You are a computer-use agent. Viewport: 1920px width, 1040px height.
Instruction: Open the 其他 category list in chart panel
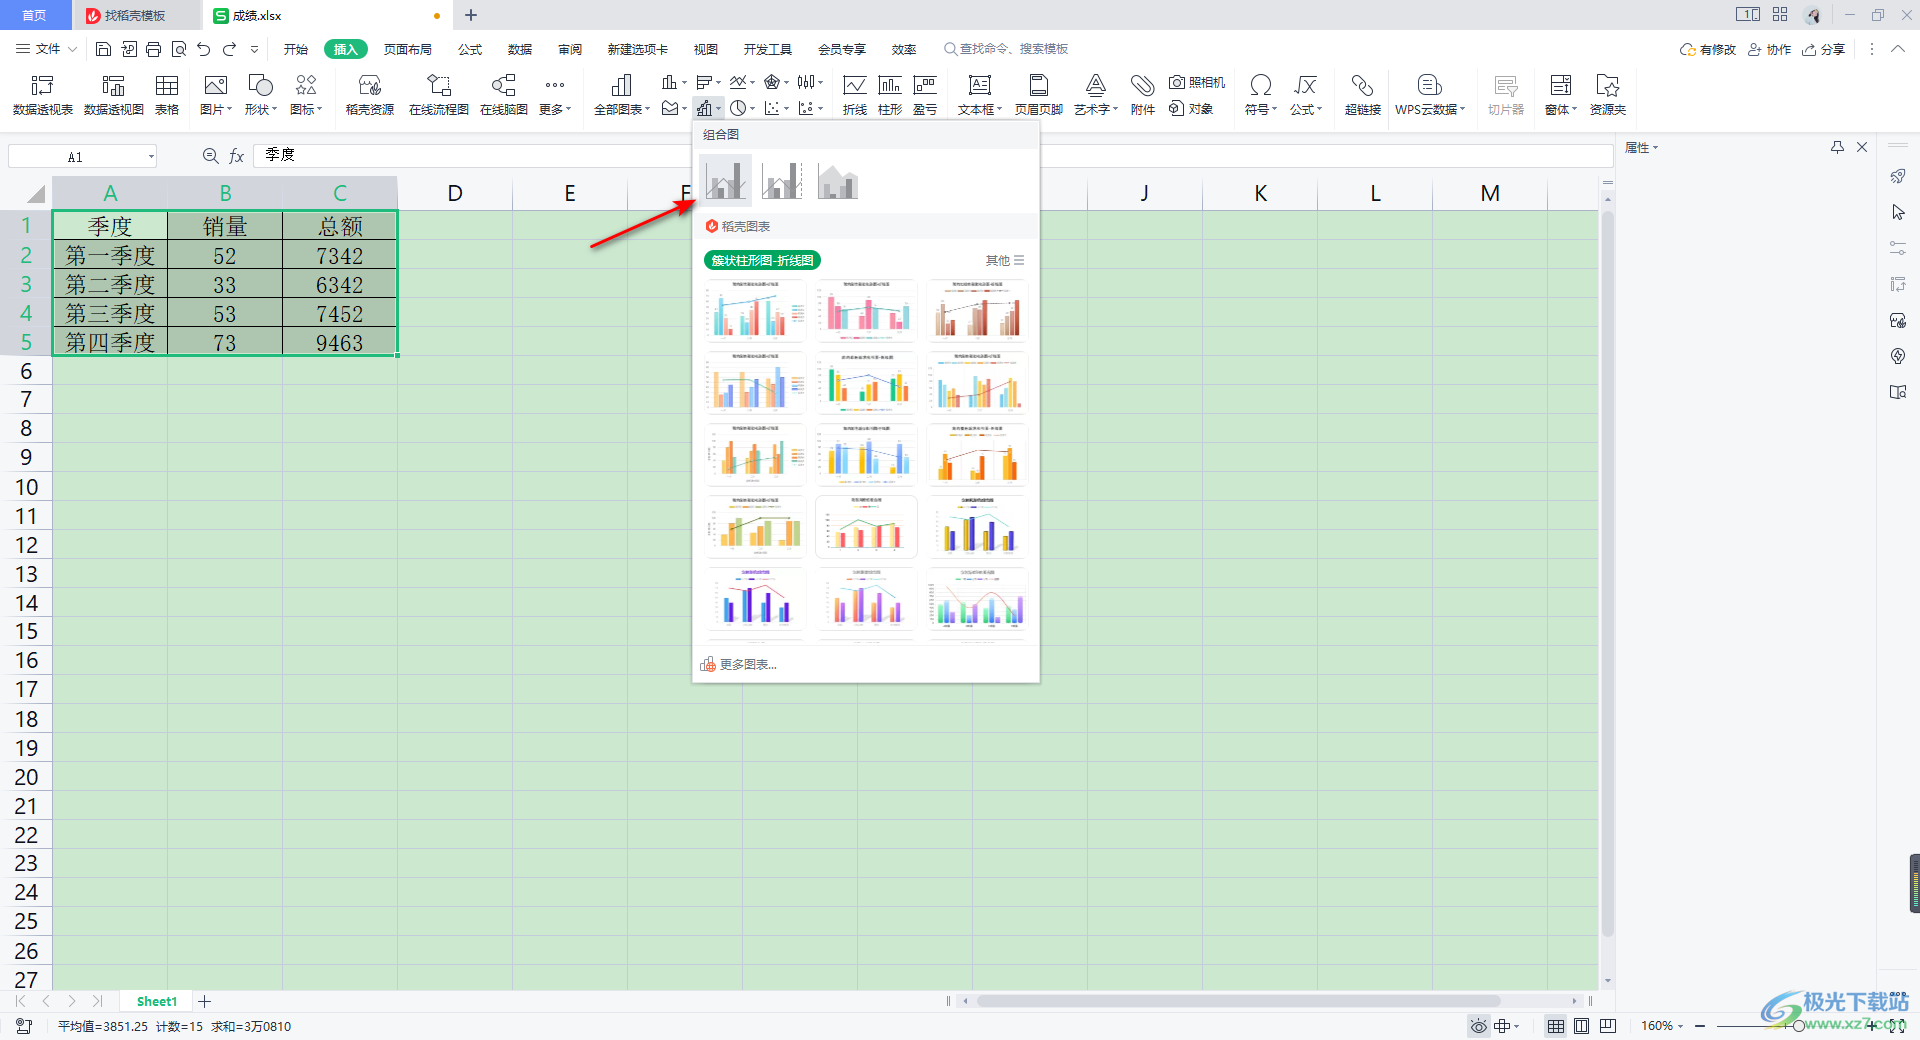[x=1005, y=261]
